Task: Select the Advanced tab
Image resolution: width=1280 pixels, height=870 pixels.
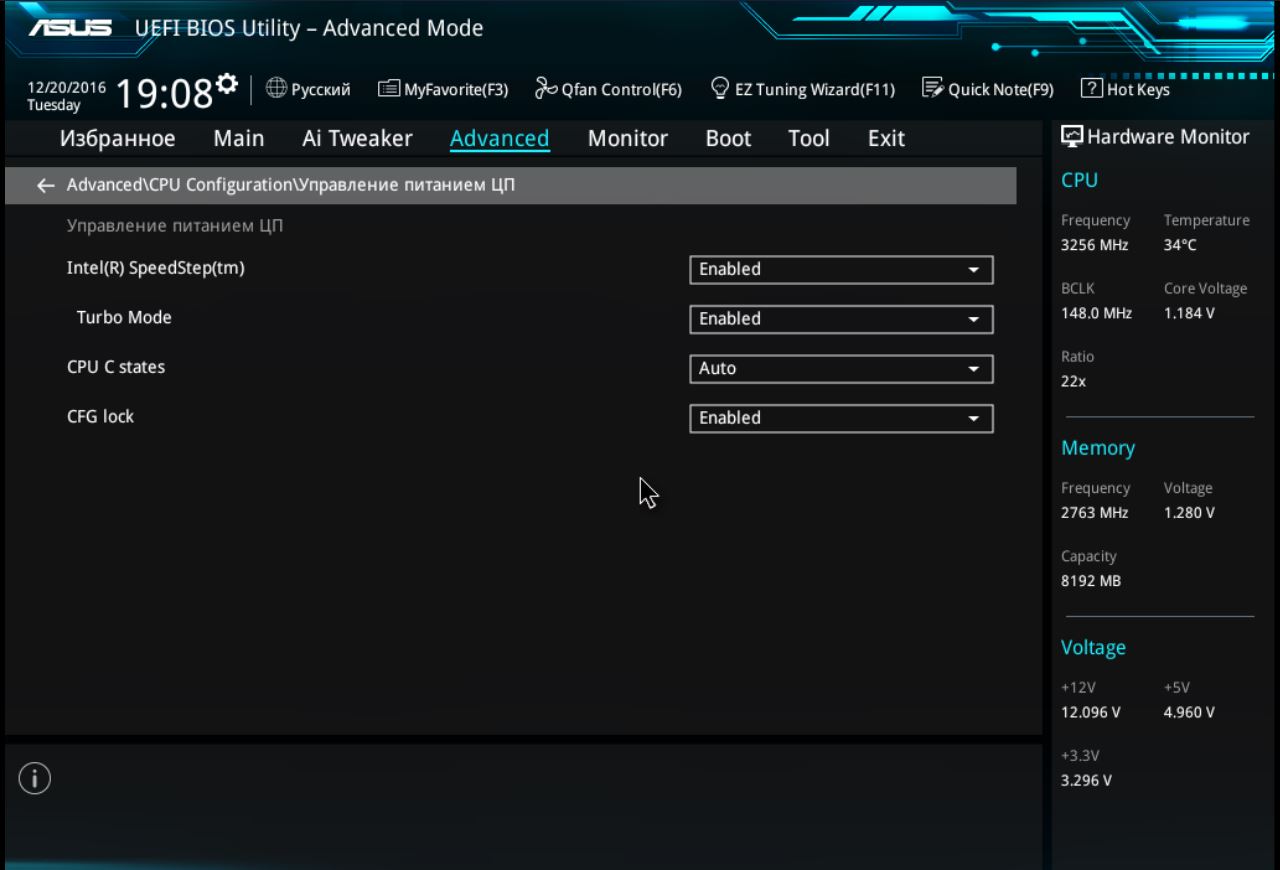Action: 499,139
